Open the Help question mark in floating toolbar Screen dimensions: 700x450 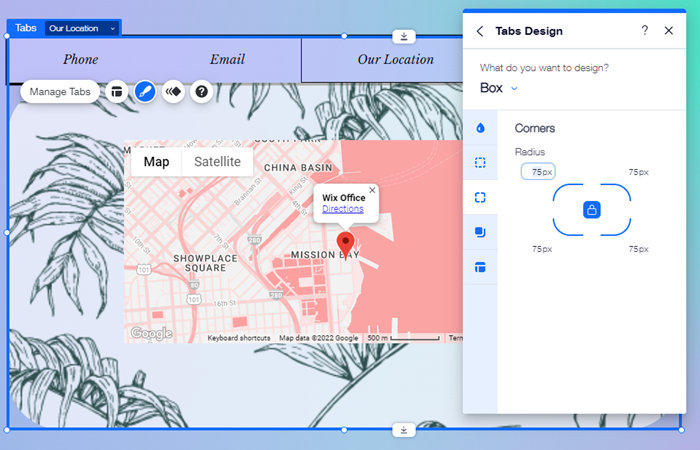pyautogui.click(x=202, y=92)
